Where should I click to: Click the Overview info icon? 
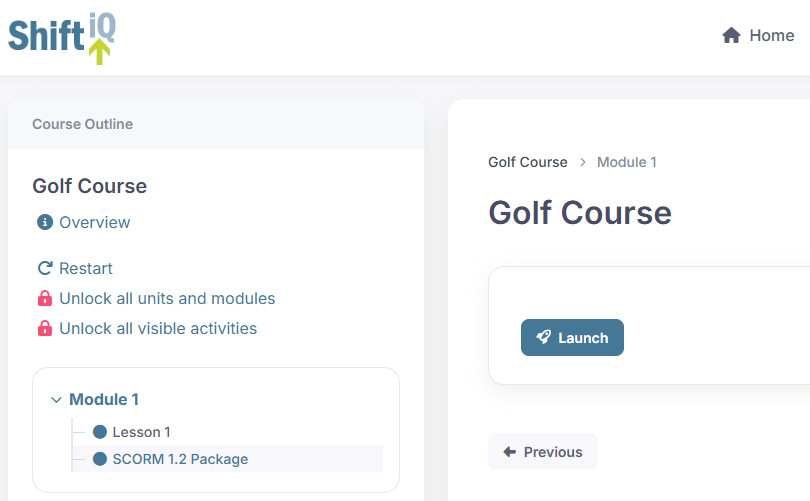[x=44, y=222]
